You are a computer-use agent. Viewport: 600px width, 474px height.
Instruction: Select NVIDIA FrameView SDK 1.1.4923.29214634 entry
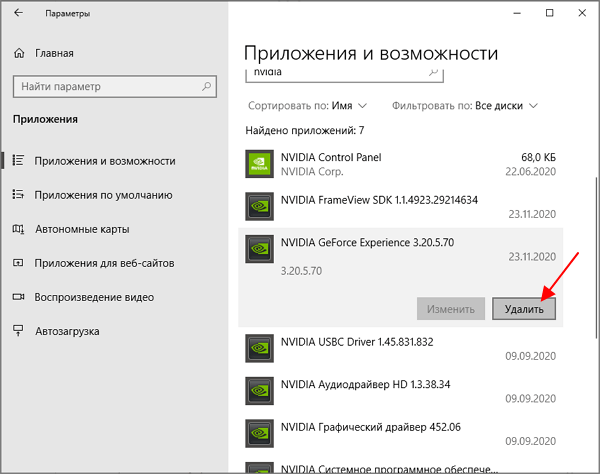[401, 207]
